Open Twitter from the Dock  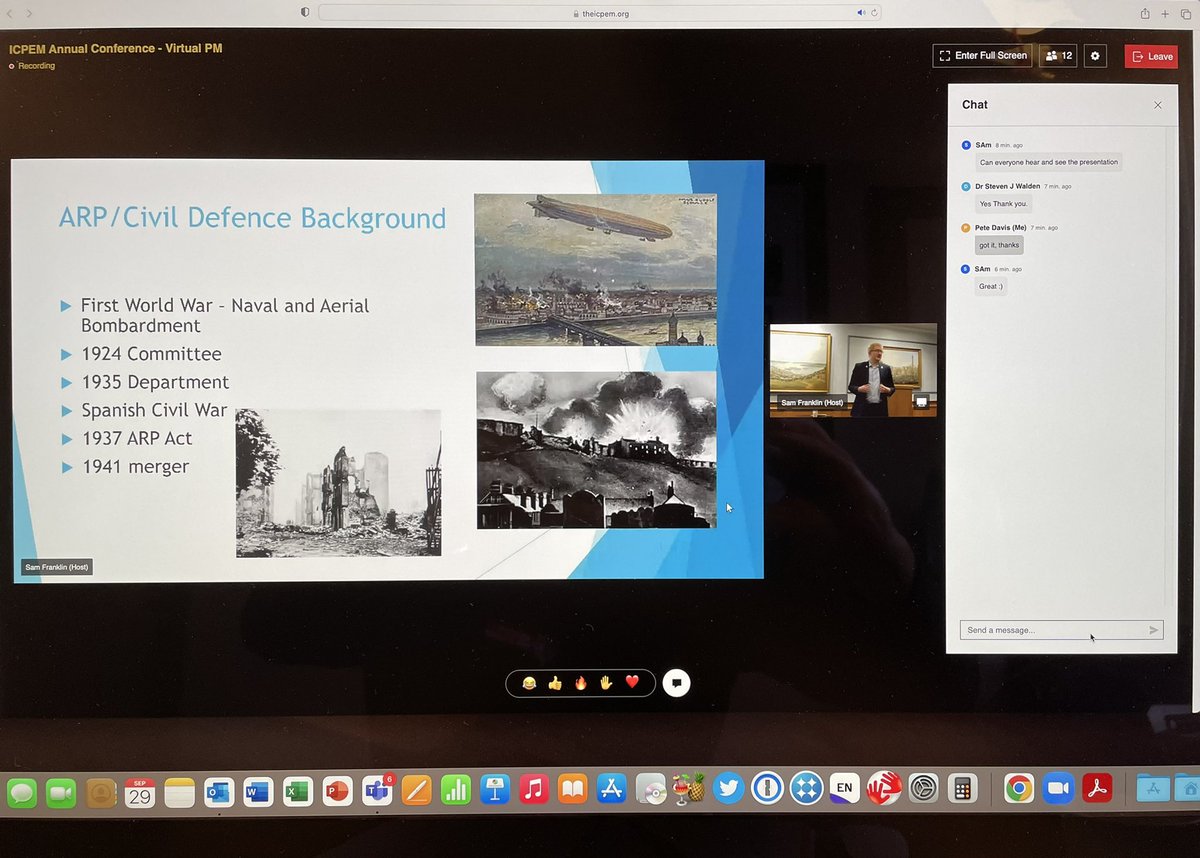(729, 789)
